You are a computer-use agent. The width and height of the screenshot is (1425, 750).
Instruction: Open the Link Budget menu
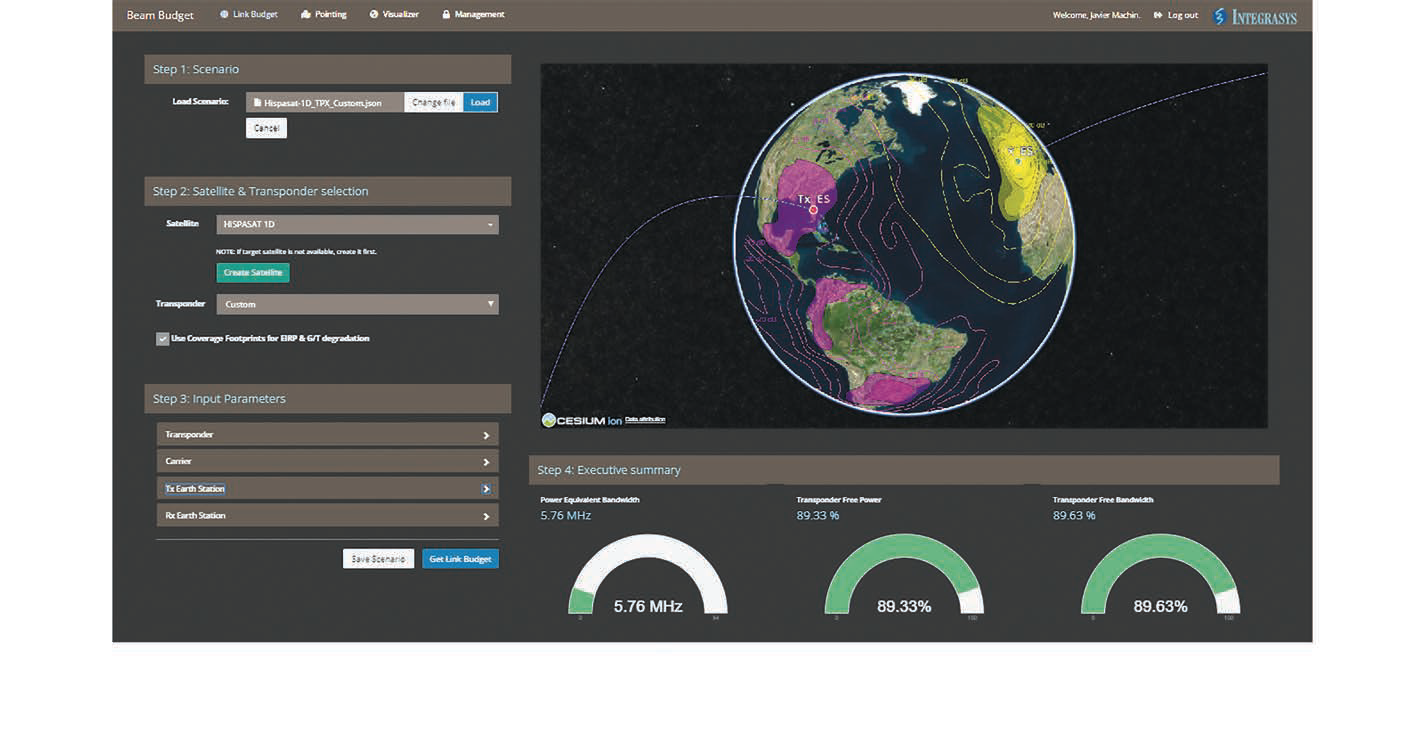pyautogui.click(x=249, y=15)
